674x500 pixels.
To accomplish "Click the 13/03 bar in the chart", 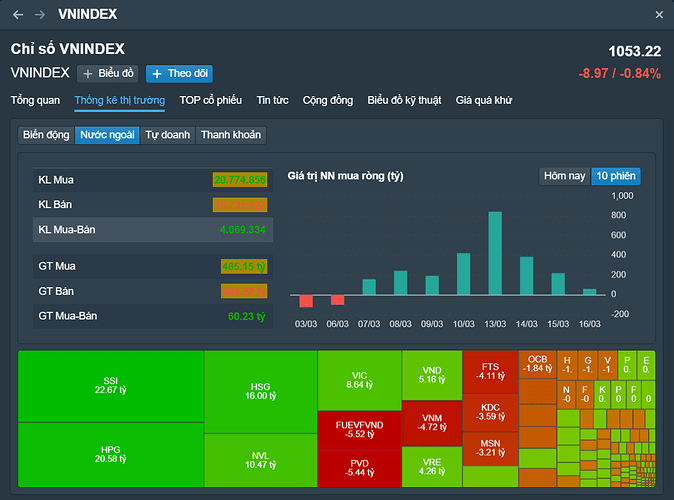I will pos(495,253).
